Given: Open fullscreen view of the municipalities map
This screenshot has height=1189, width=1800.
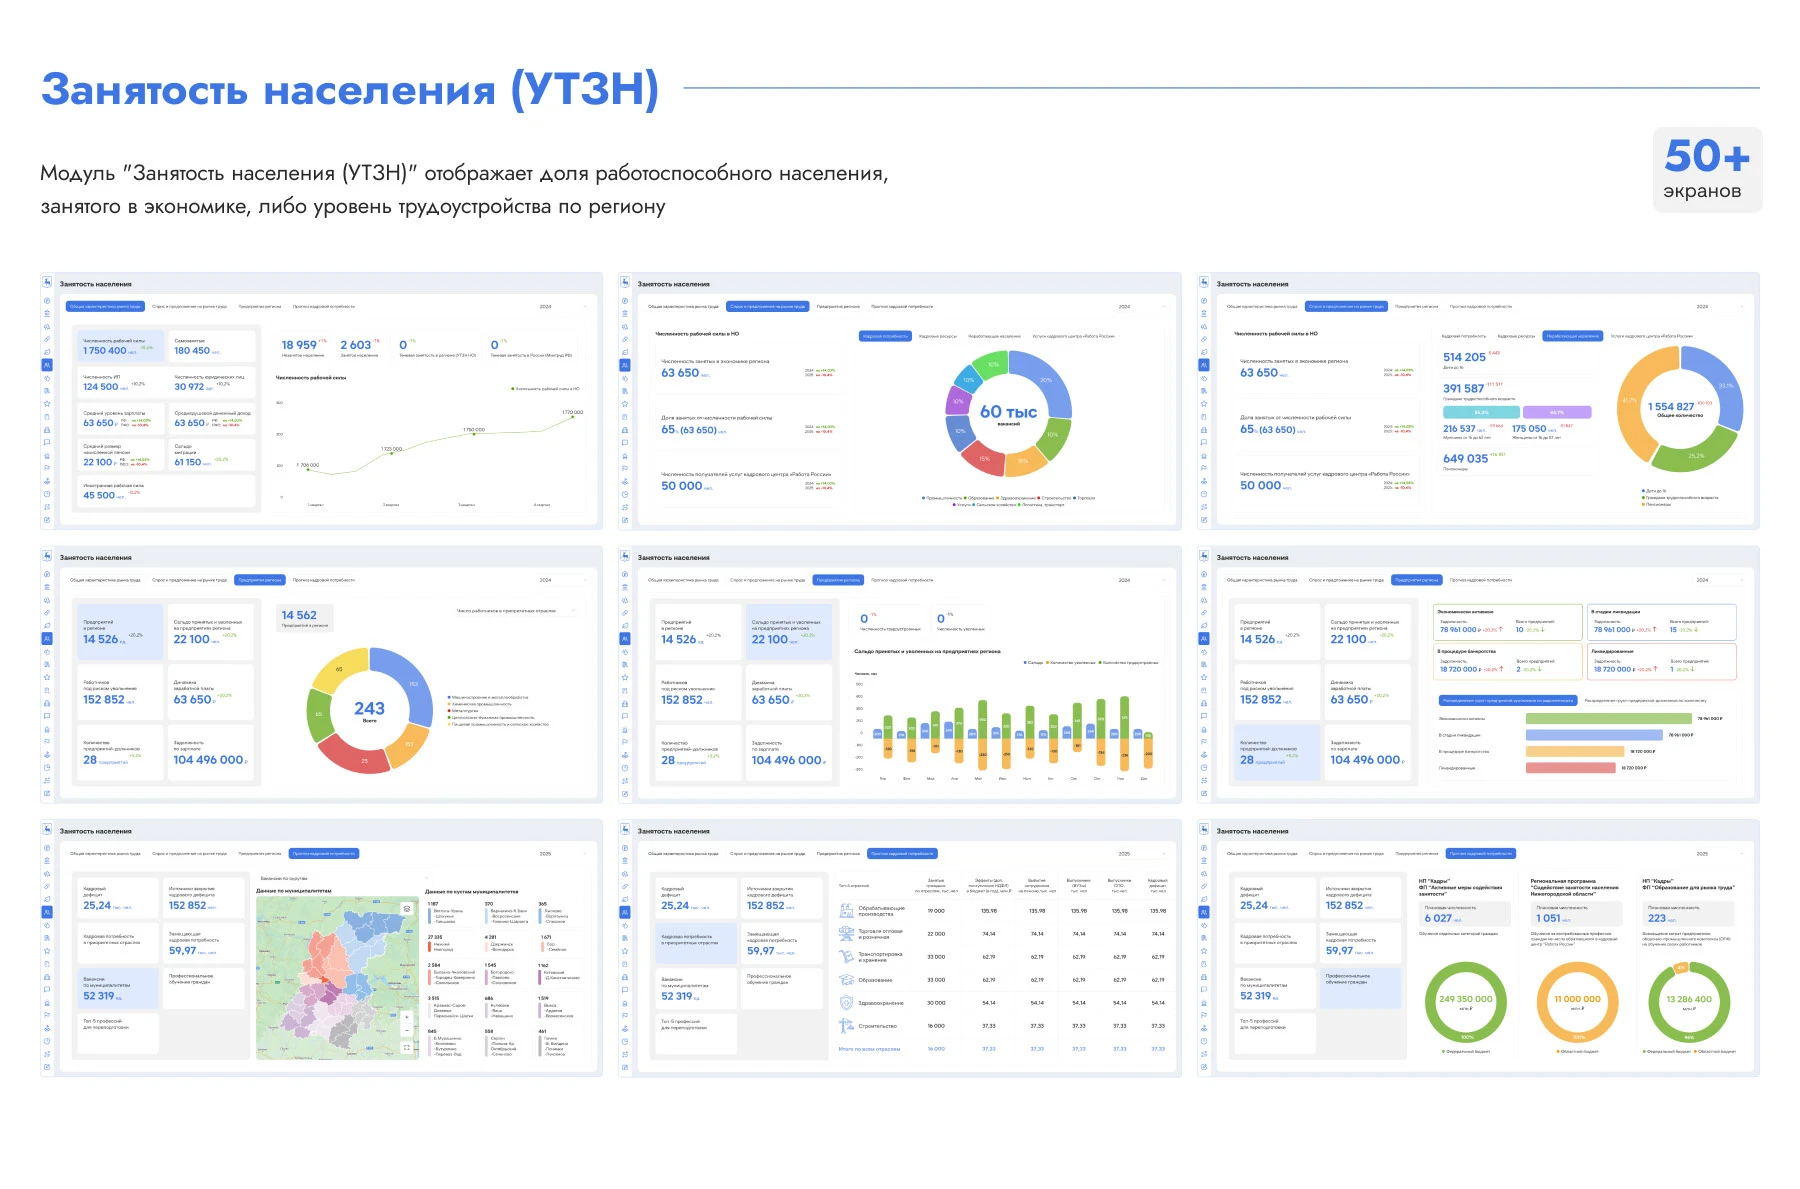Looking at the screenshot, I should (407, 1047).
